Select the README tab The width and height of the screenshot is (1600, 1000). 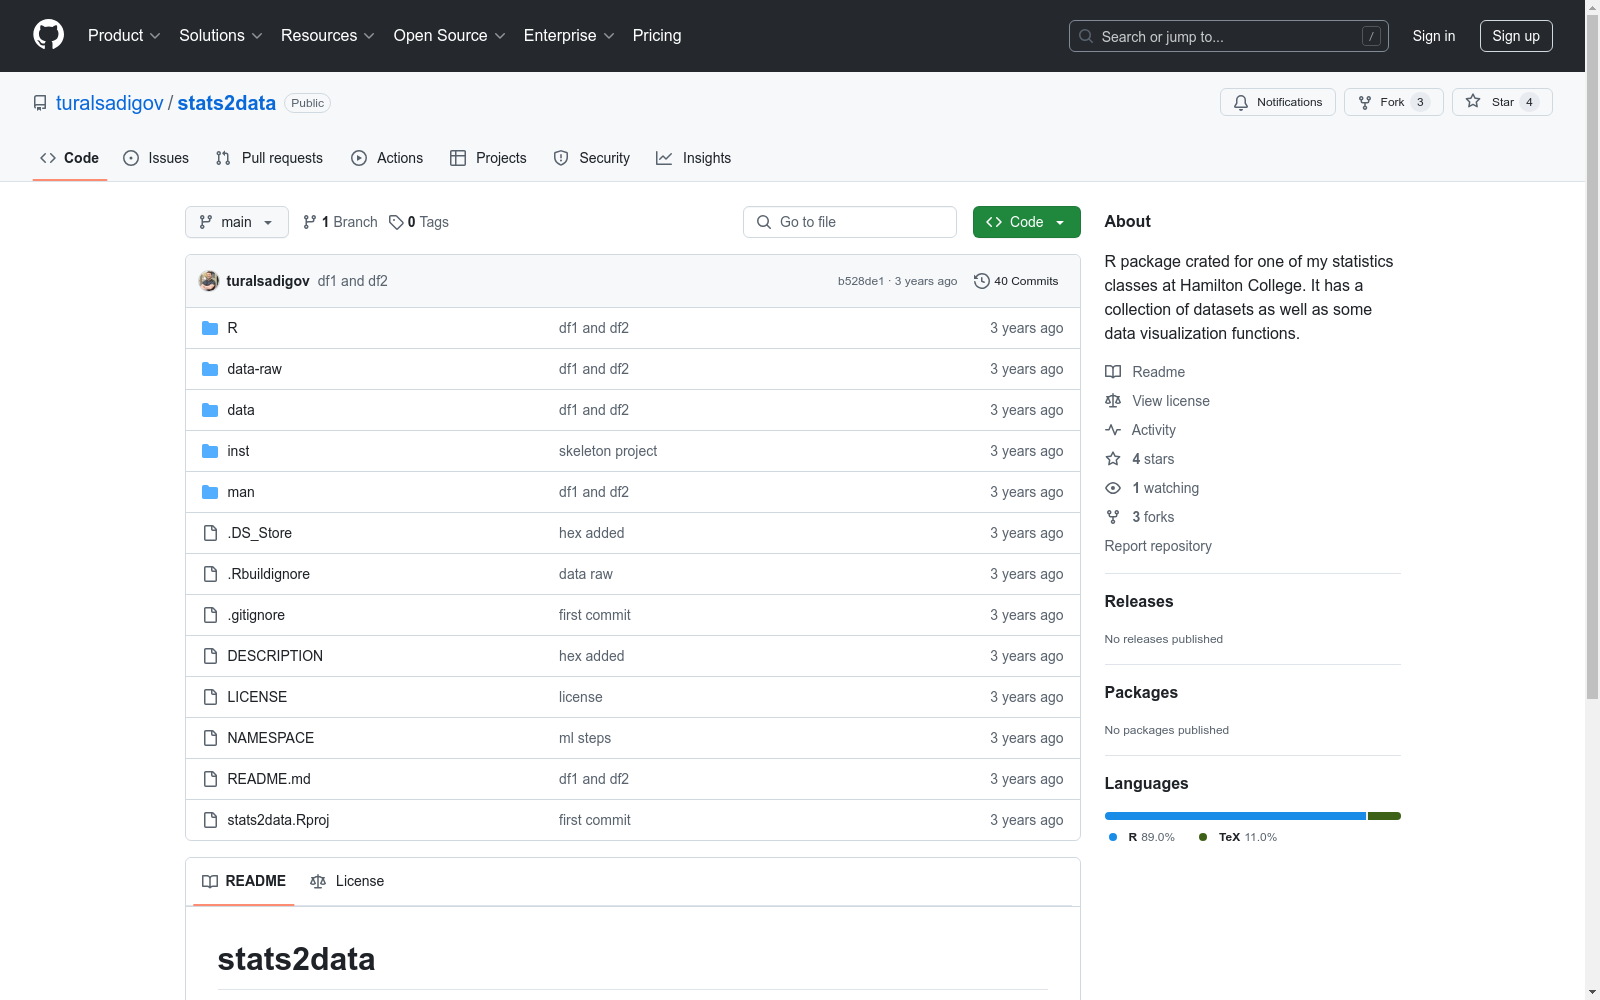pyautogui.click(x=244, y=881)
